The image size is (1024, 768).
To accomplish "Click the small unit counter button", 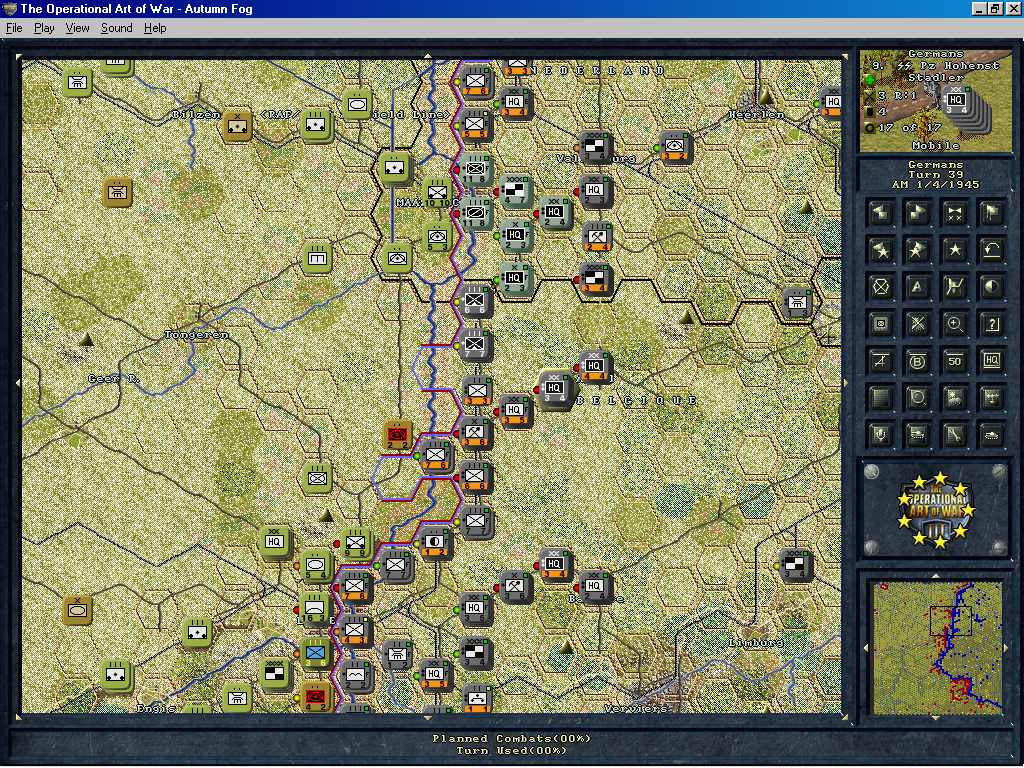I will coord(880,325).
